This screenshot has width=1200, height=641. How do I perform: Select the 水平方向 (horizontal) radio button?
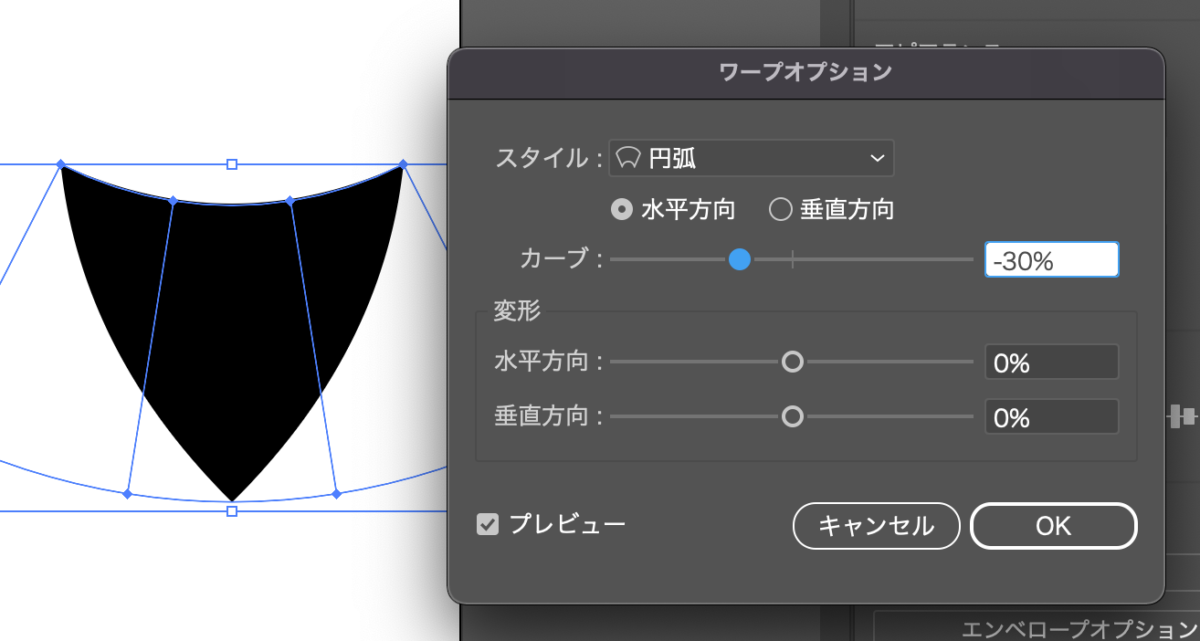(x=621, y=209)
